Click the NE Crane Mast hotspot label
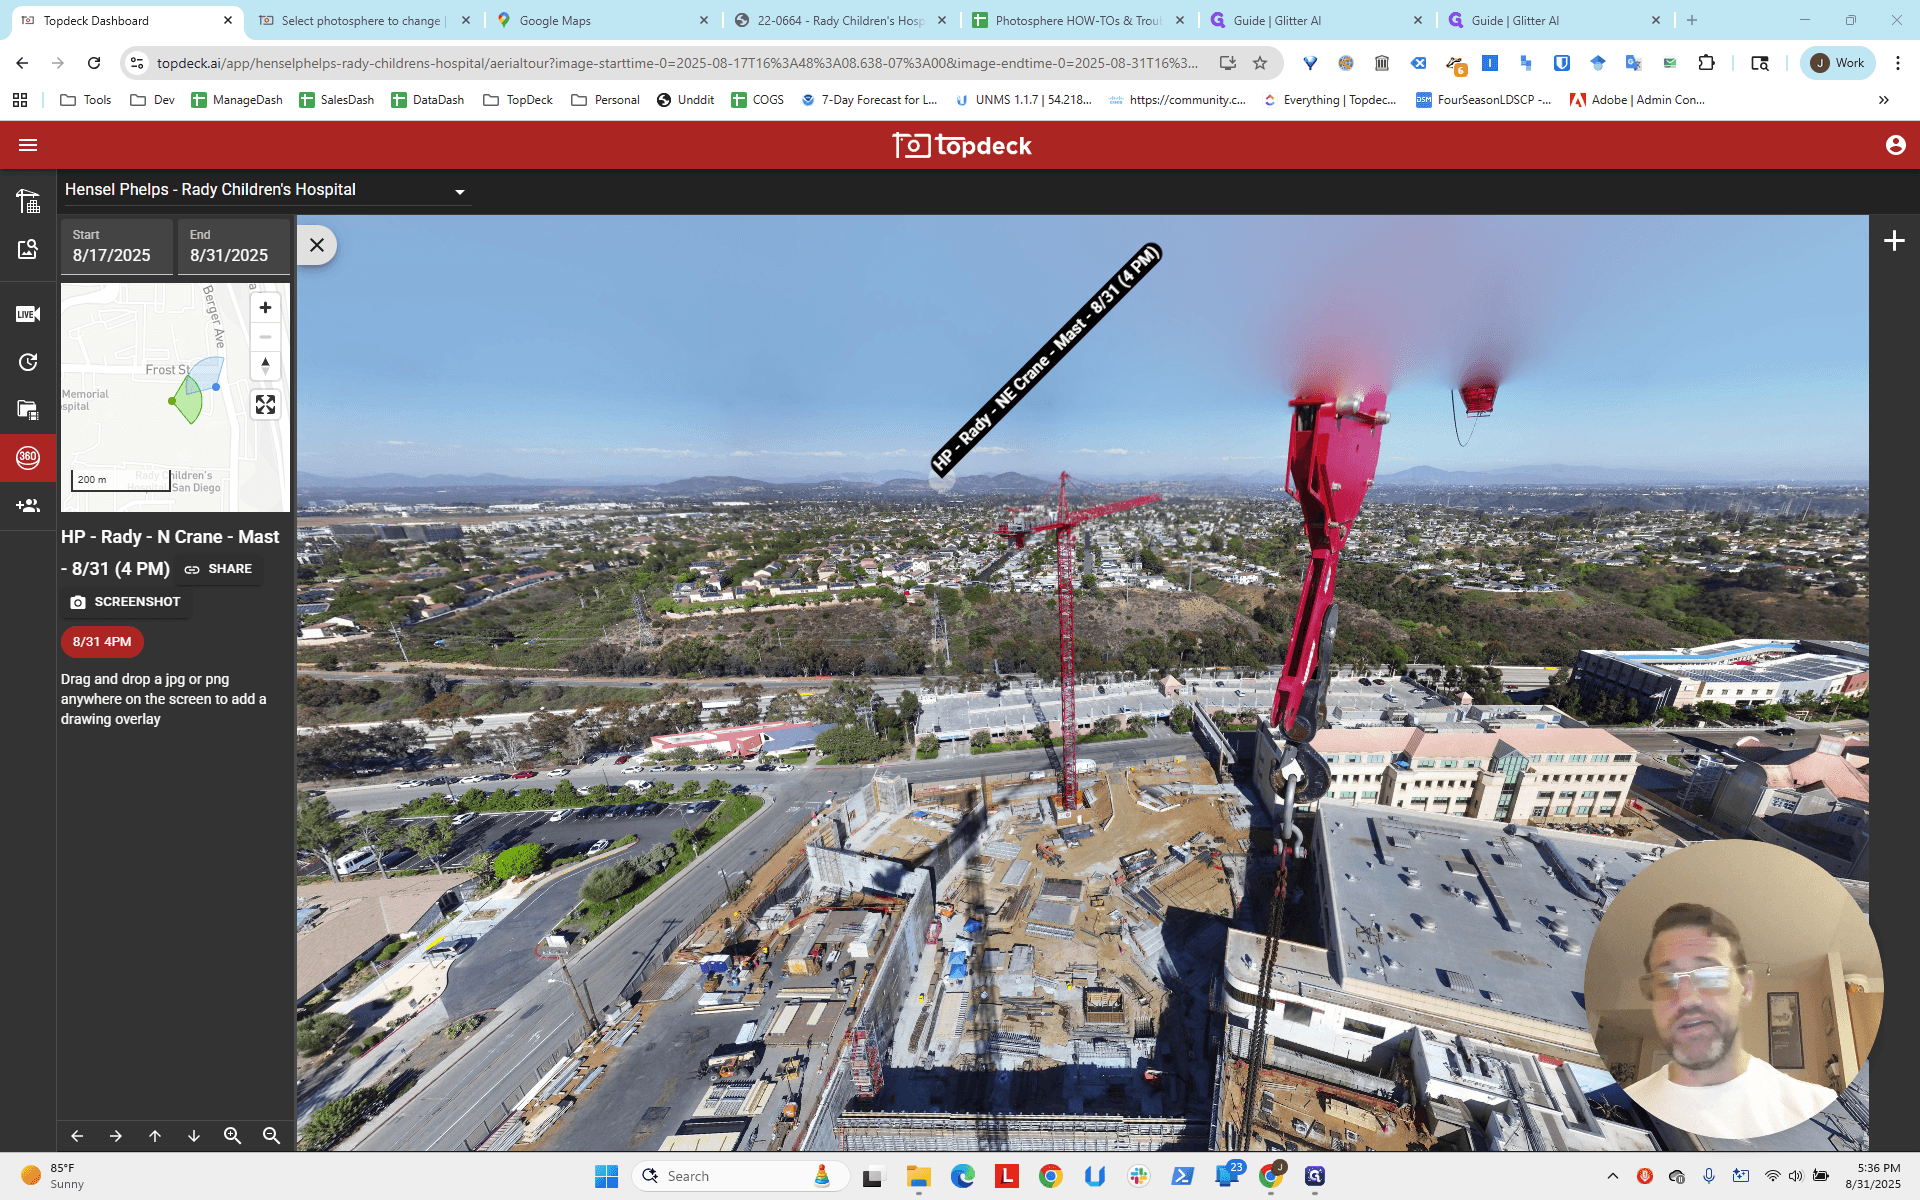 tap(1046, 358)
